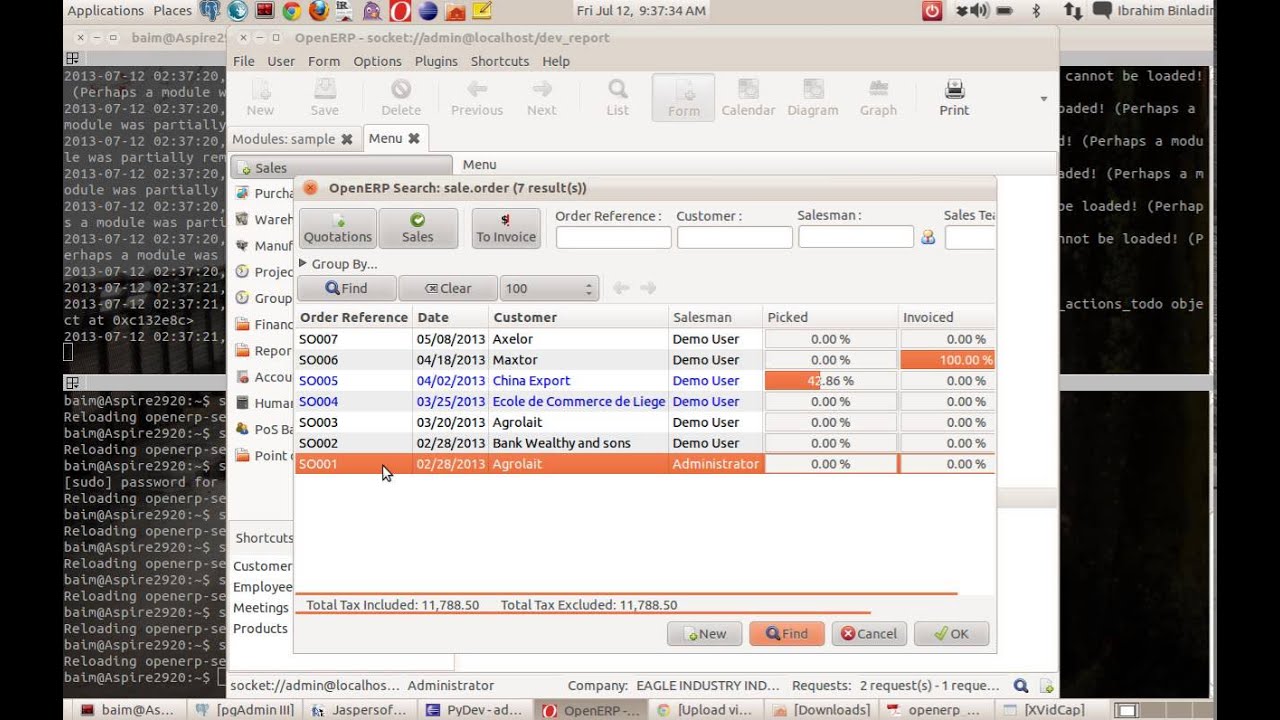Image resolution: width=1280 pixels, height=720 pixels.
Task: Click the orange Find button at bottom
Action: [787, 634]
